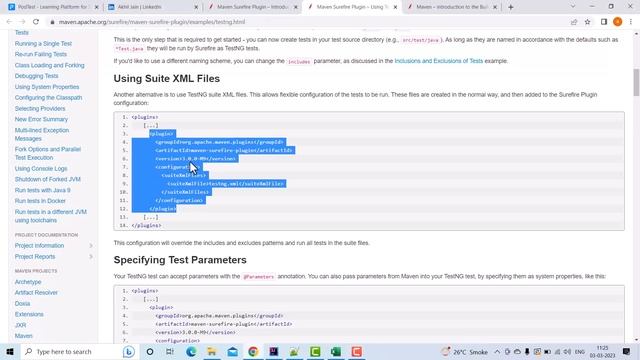The width and height of the screenshot is (640, 360).
Task: Open Chrome profile avatar
Action: point(618,22)
